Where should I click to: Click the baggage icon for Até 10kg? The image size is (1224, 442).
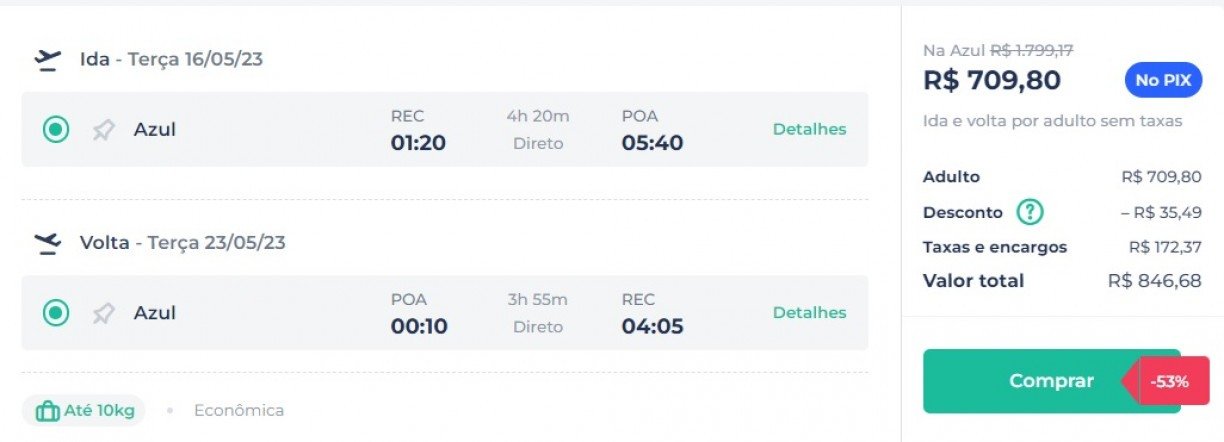47,410
